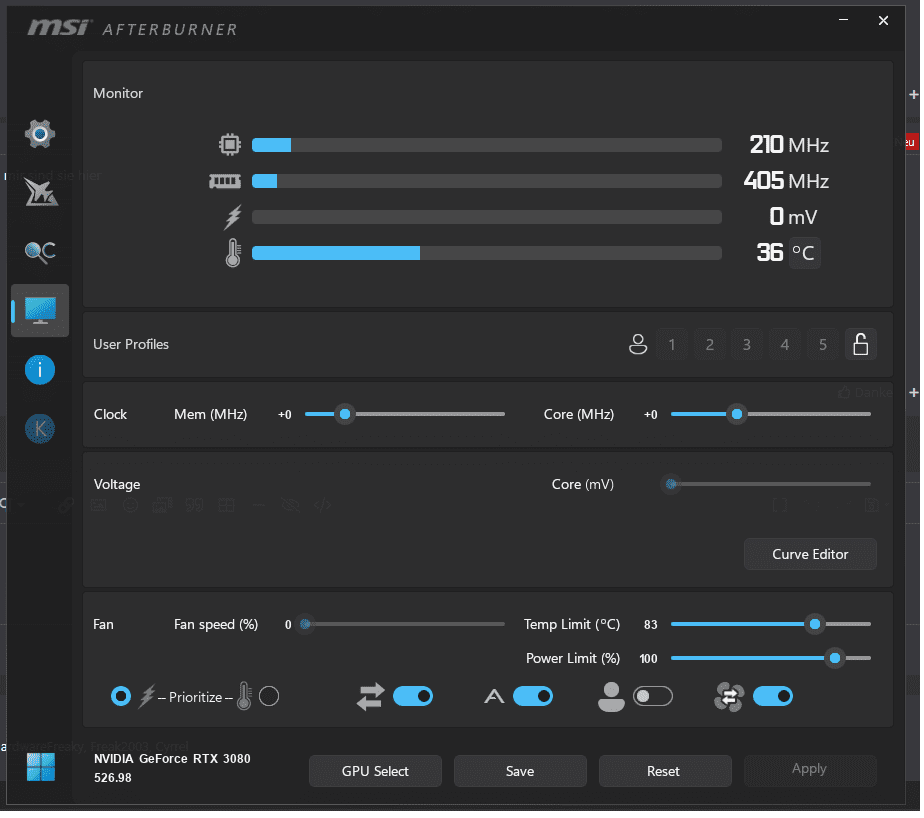Click the user-defined fan person icon
924x818 pixels.
[x=612, y=698]
